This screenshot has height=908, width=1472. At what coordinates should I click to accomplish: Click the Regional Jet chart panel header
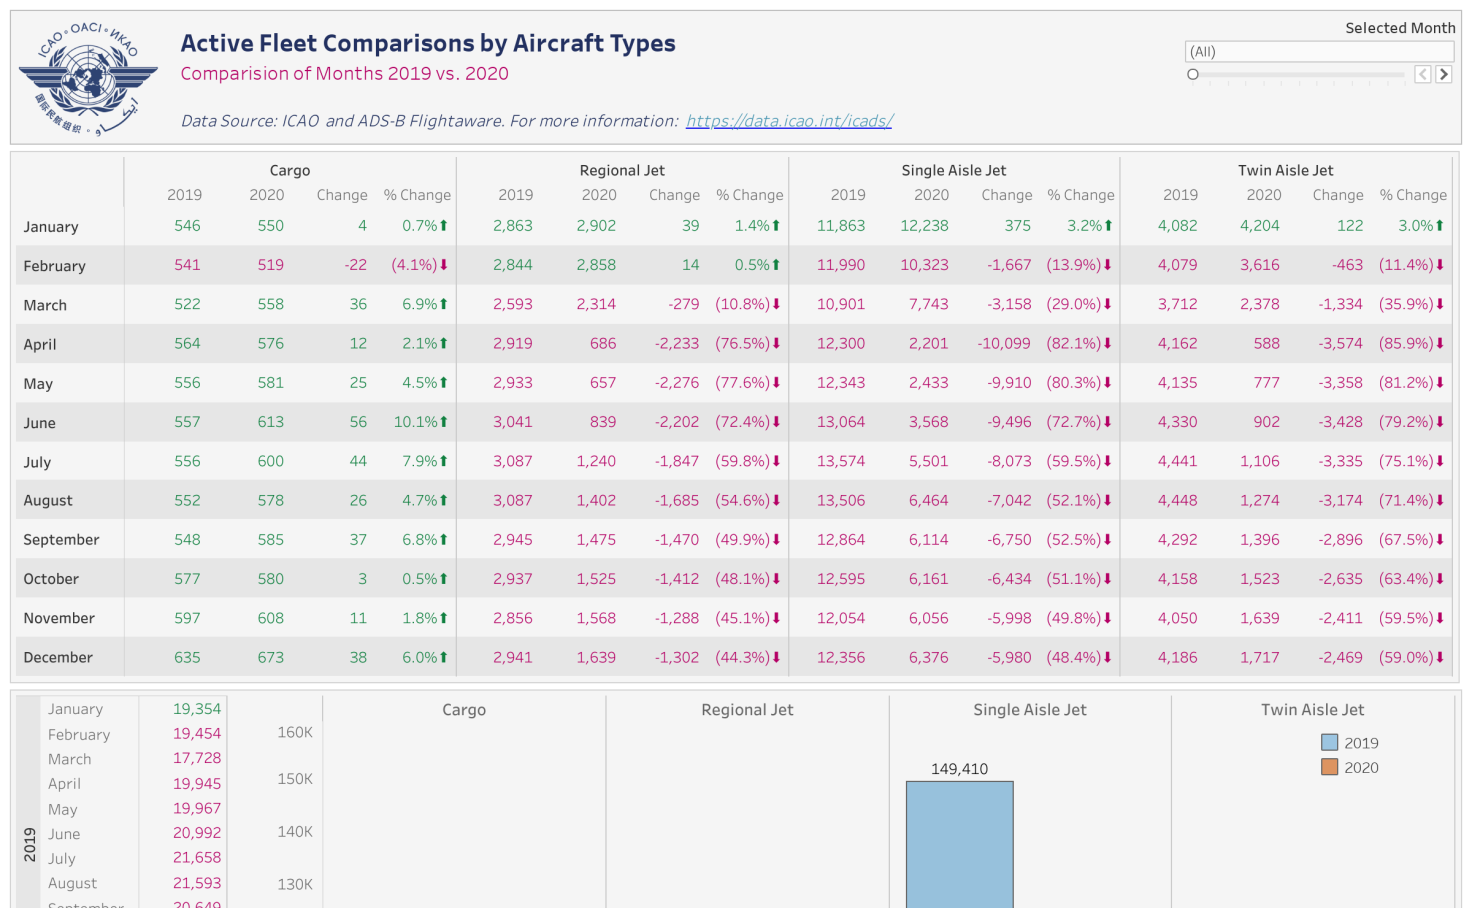(x=747, y=710)
